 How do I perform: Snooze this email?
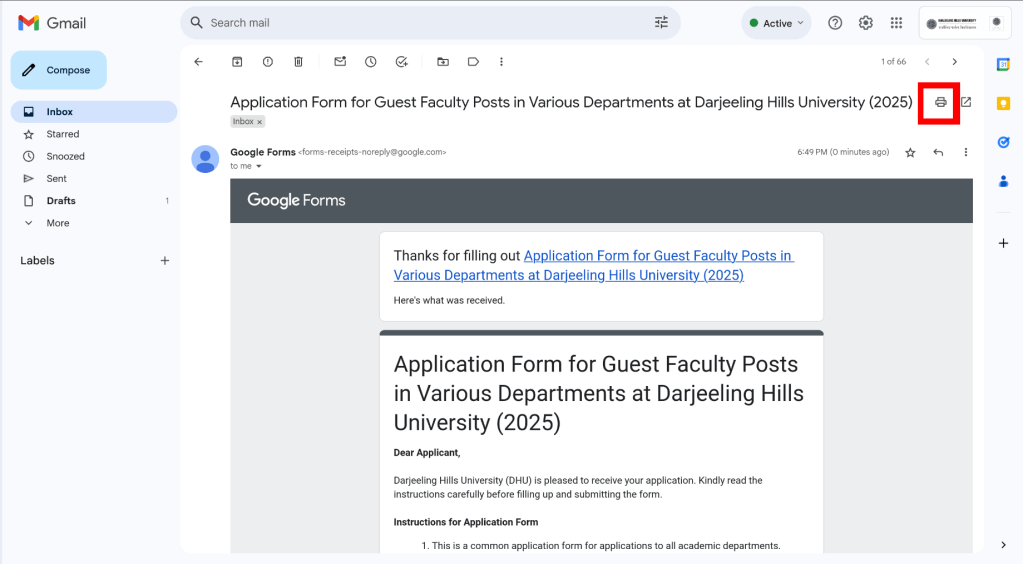tap(370, 62)
